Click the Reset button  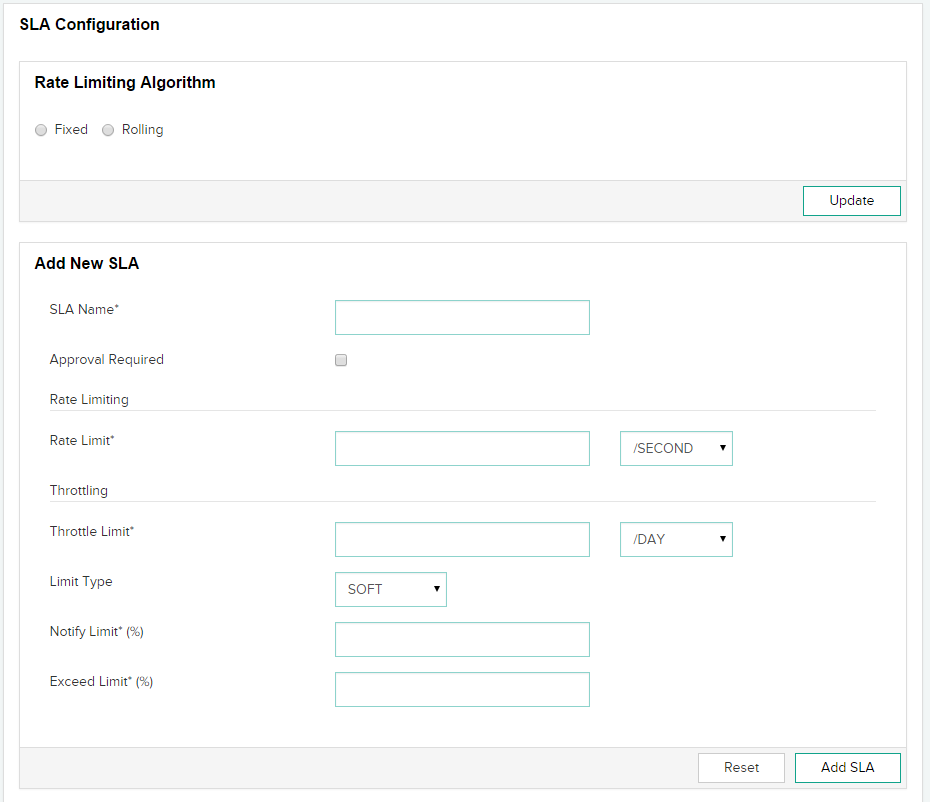click(741, 768)
